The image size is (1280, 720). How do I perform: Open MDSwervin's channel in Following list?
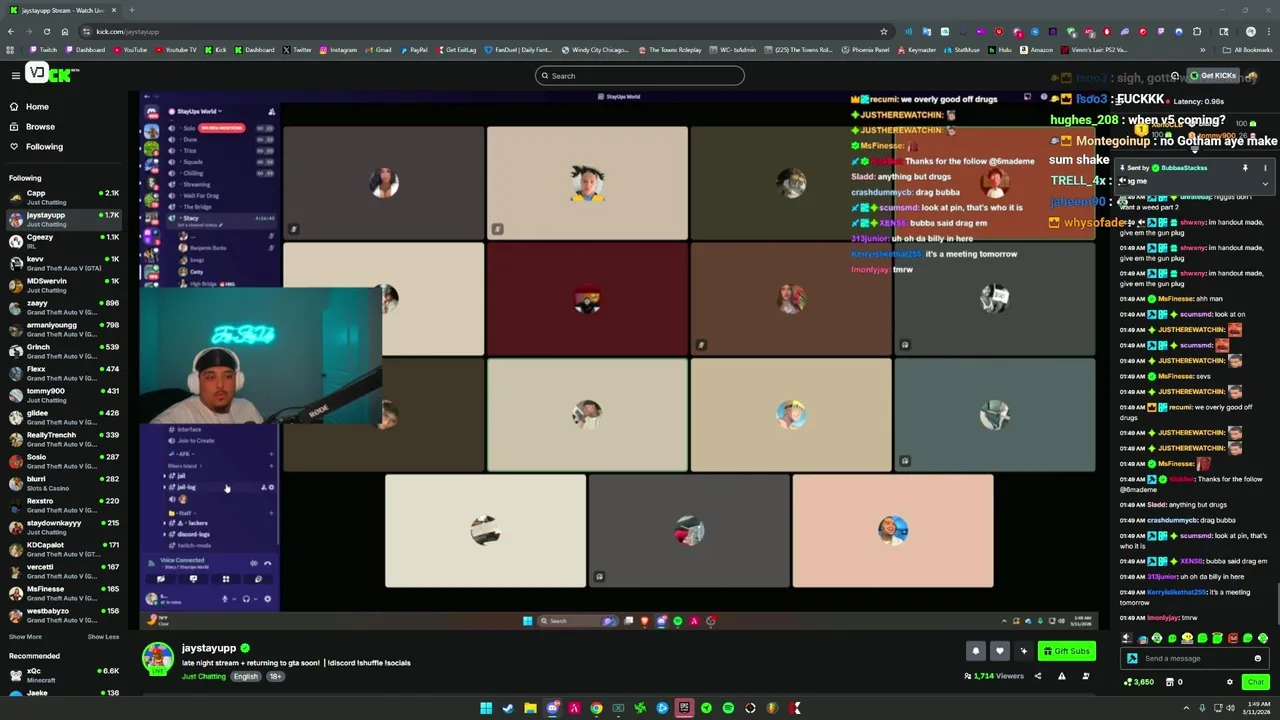coord(64,285)
